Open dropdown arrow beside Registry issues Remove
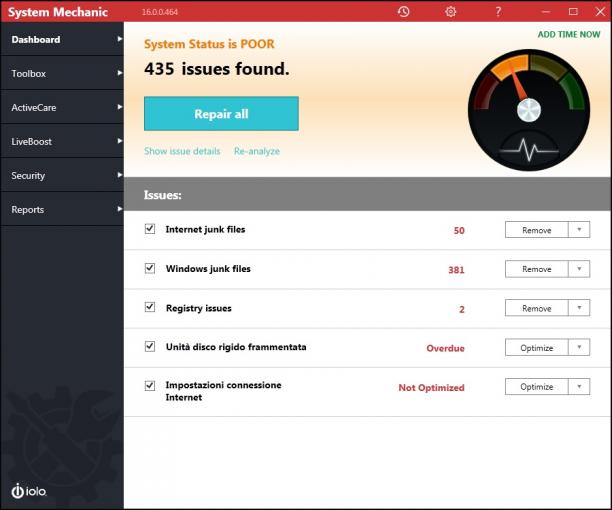 579,308
